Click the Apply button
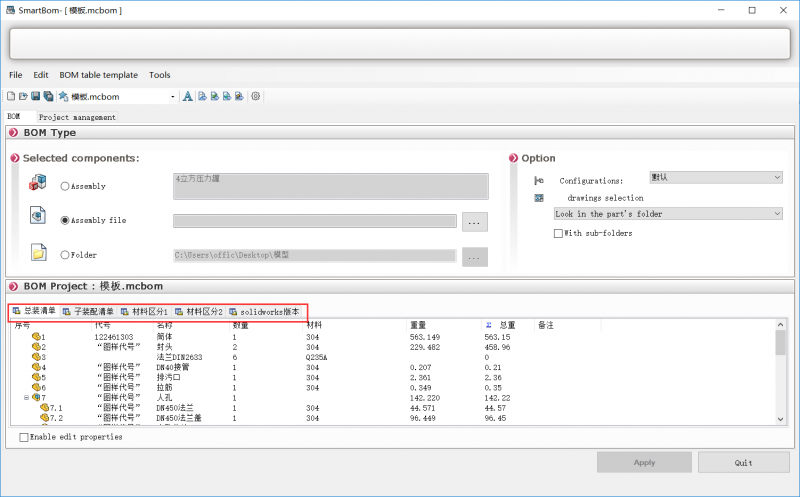The height and width of the screenshot is (497, 800). [x=644, y=462]
